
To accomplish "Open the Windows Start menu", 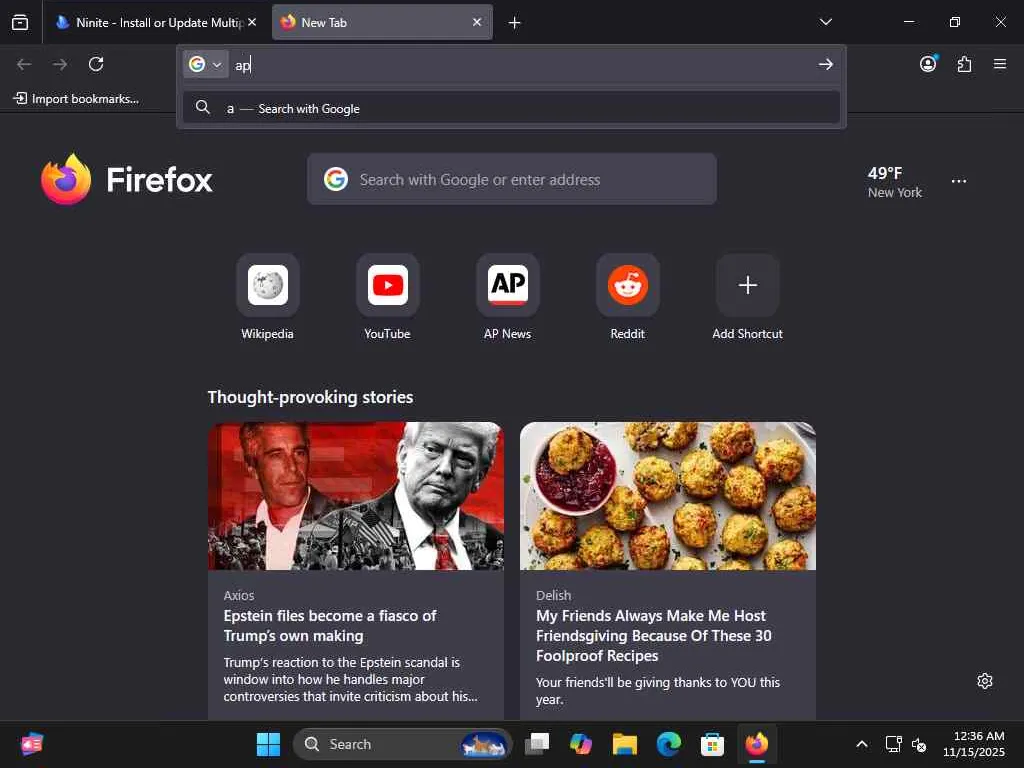I will pyautogui.click(x=268, y=744).
